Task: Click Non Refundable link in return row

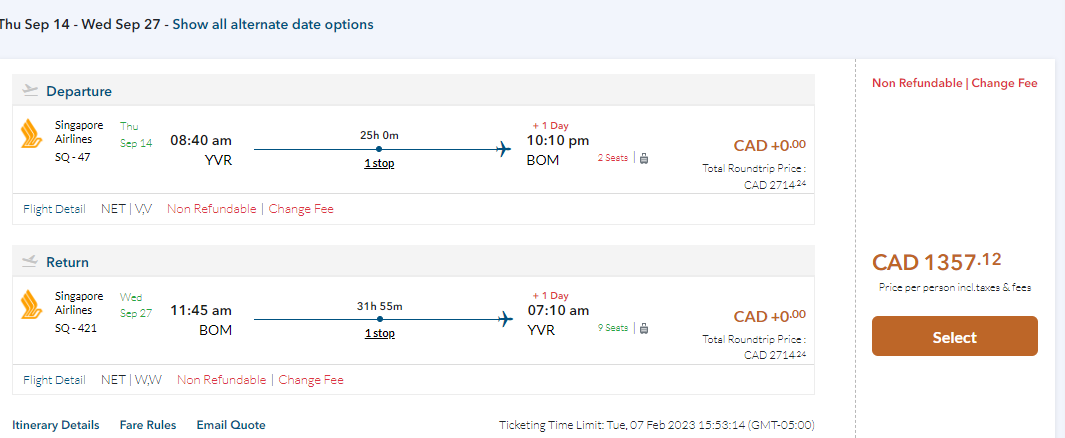Action: click(x=222, y=380)
